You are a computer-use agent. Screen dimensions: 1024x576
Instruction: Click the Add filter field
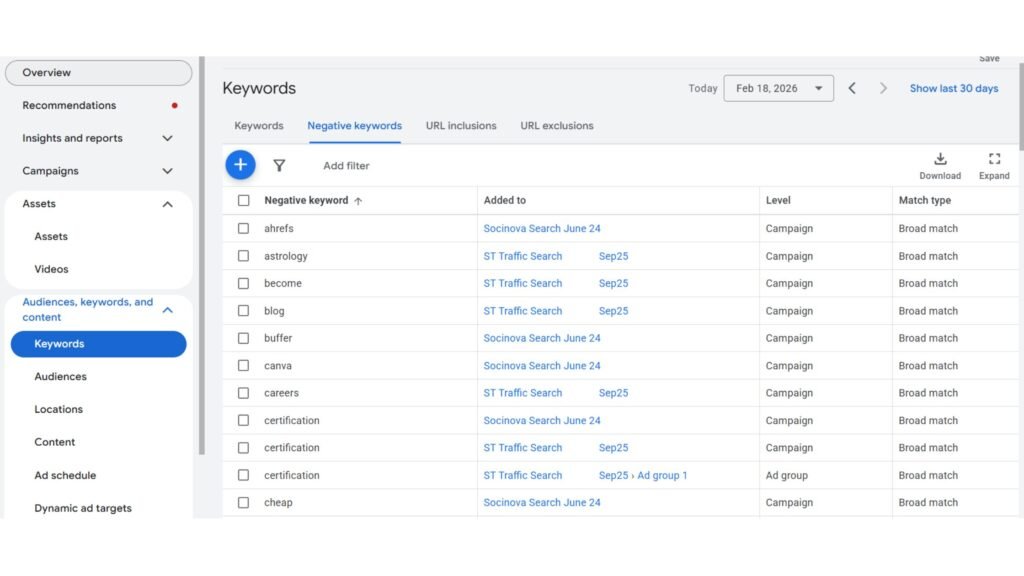(345, 165)
